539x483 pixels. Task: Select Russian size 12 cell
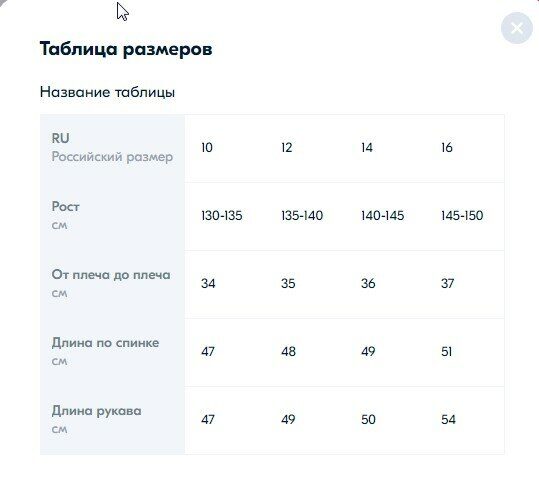(287, 147)
